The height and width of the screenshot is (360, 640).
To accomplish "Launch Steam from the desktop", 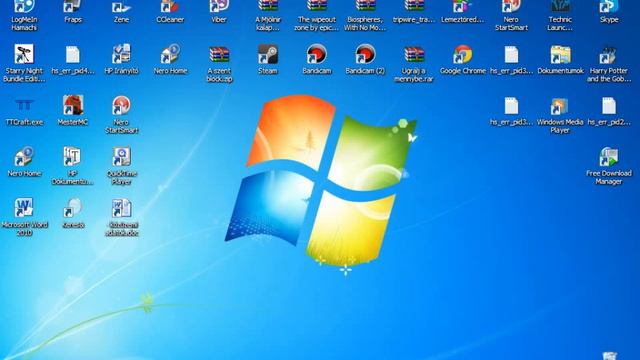I will 268,59.
